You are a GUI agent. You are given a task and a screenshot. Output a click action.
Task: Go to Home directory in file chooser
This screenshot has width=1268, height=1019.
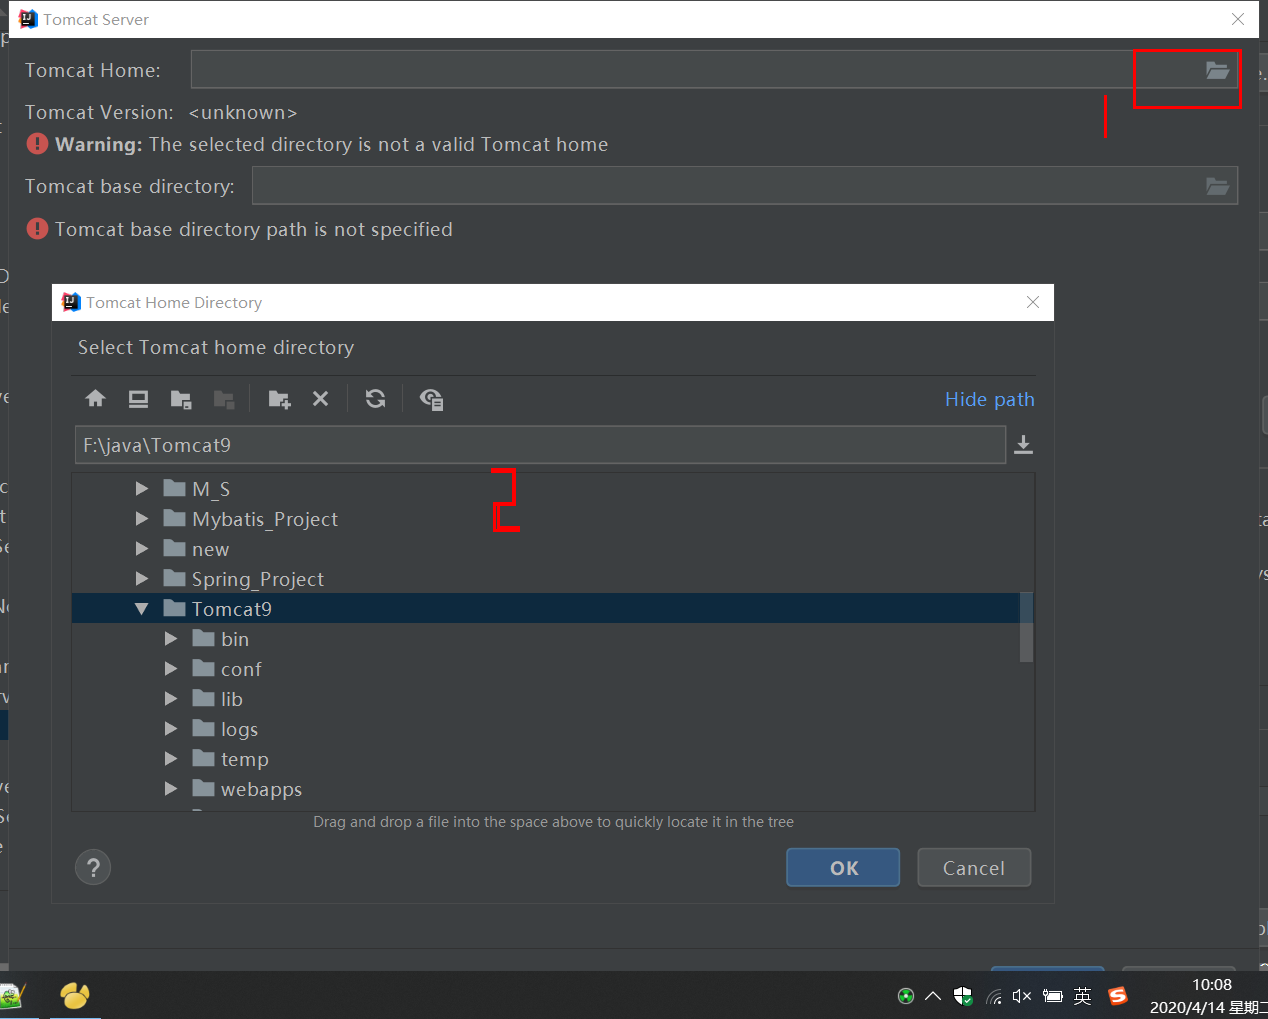click(x=95, y=399)
